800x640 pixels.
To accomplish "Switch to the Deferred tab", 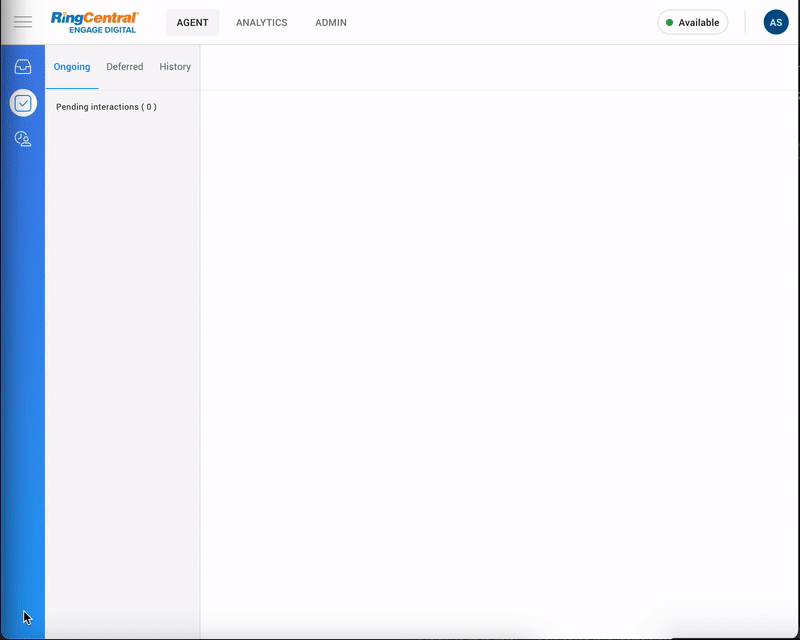I will point(125,67).
